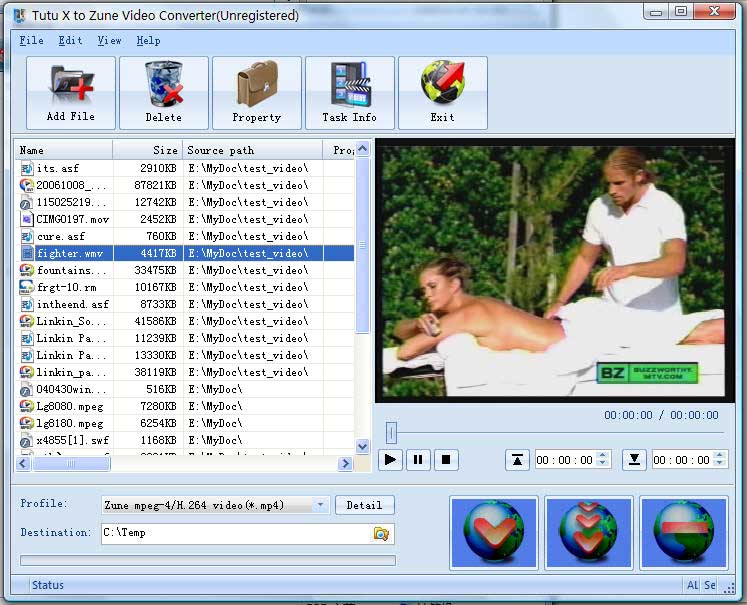This screenshot has height=605, width=747.
Task: Click the Exit globe icon
Action: click(443, 82)
